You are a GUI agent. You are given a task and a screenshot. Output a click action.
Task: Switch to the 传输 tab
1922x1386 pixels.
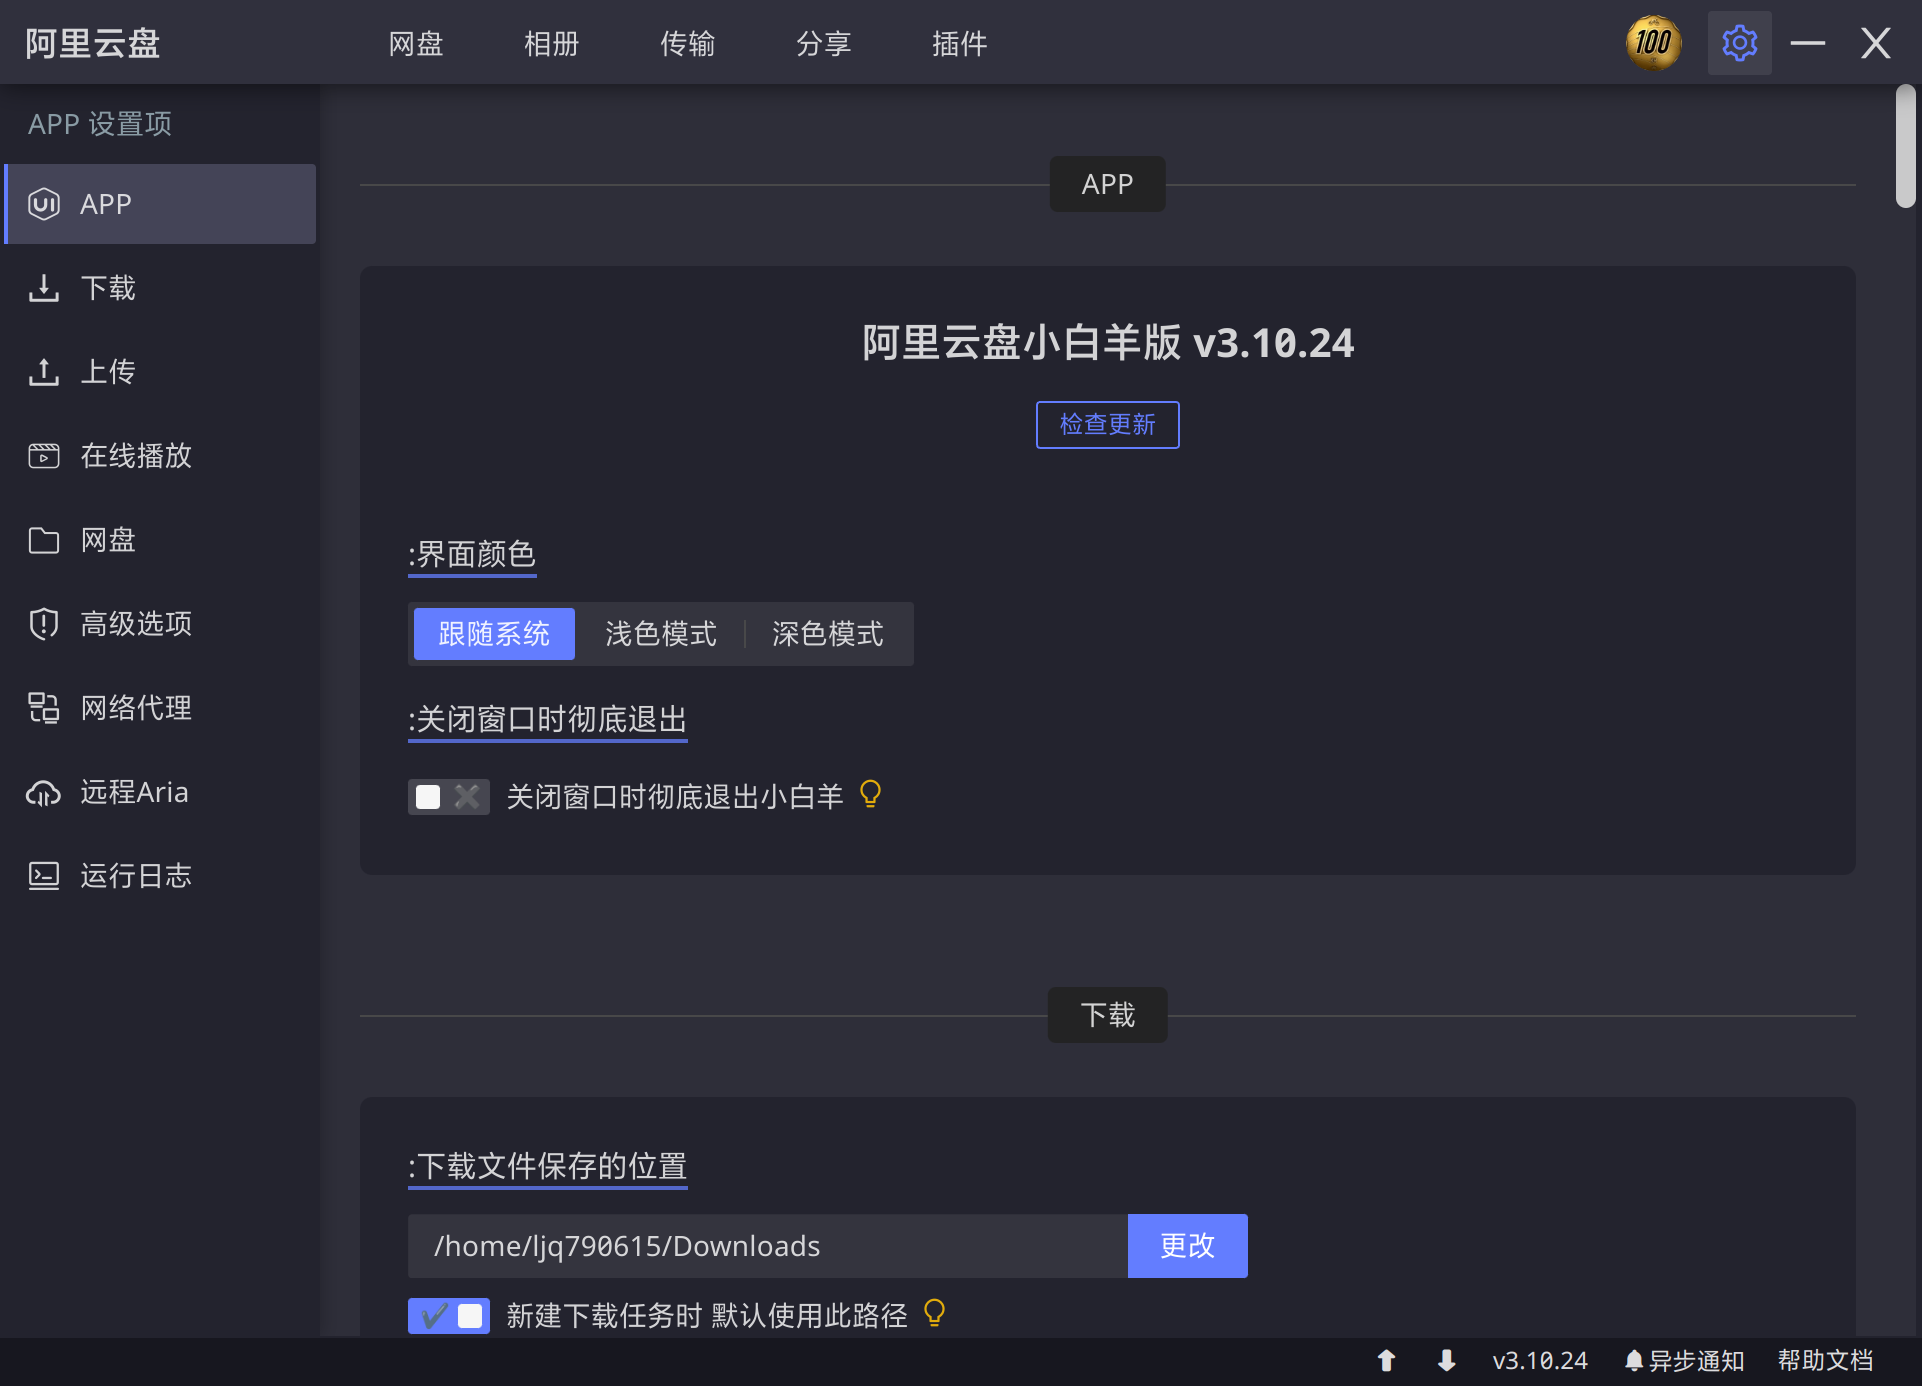687,44
